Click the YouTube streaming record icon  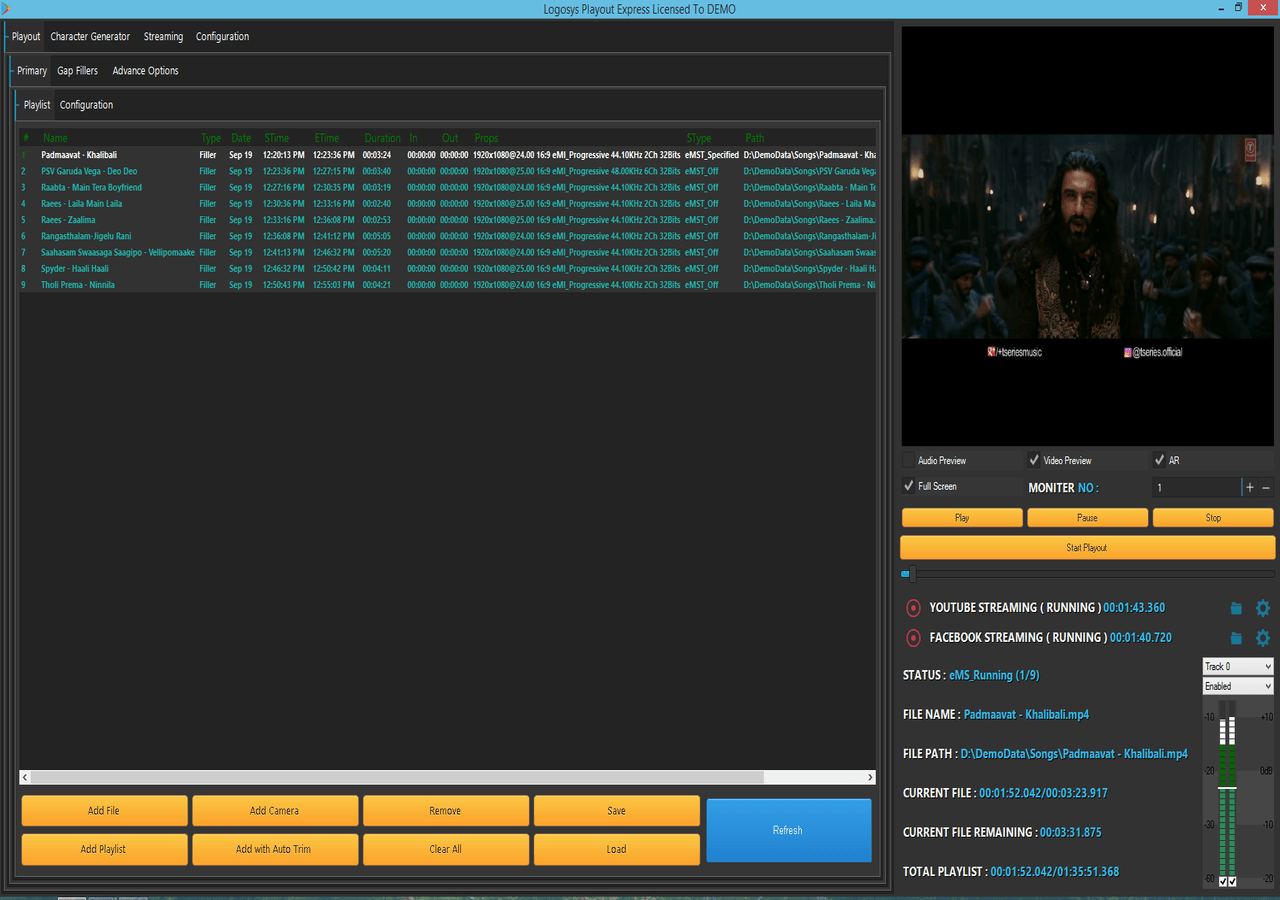click(912, 608)
